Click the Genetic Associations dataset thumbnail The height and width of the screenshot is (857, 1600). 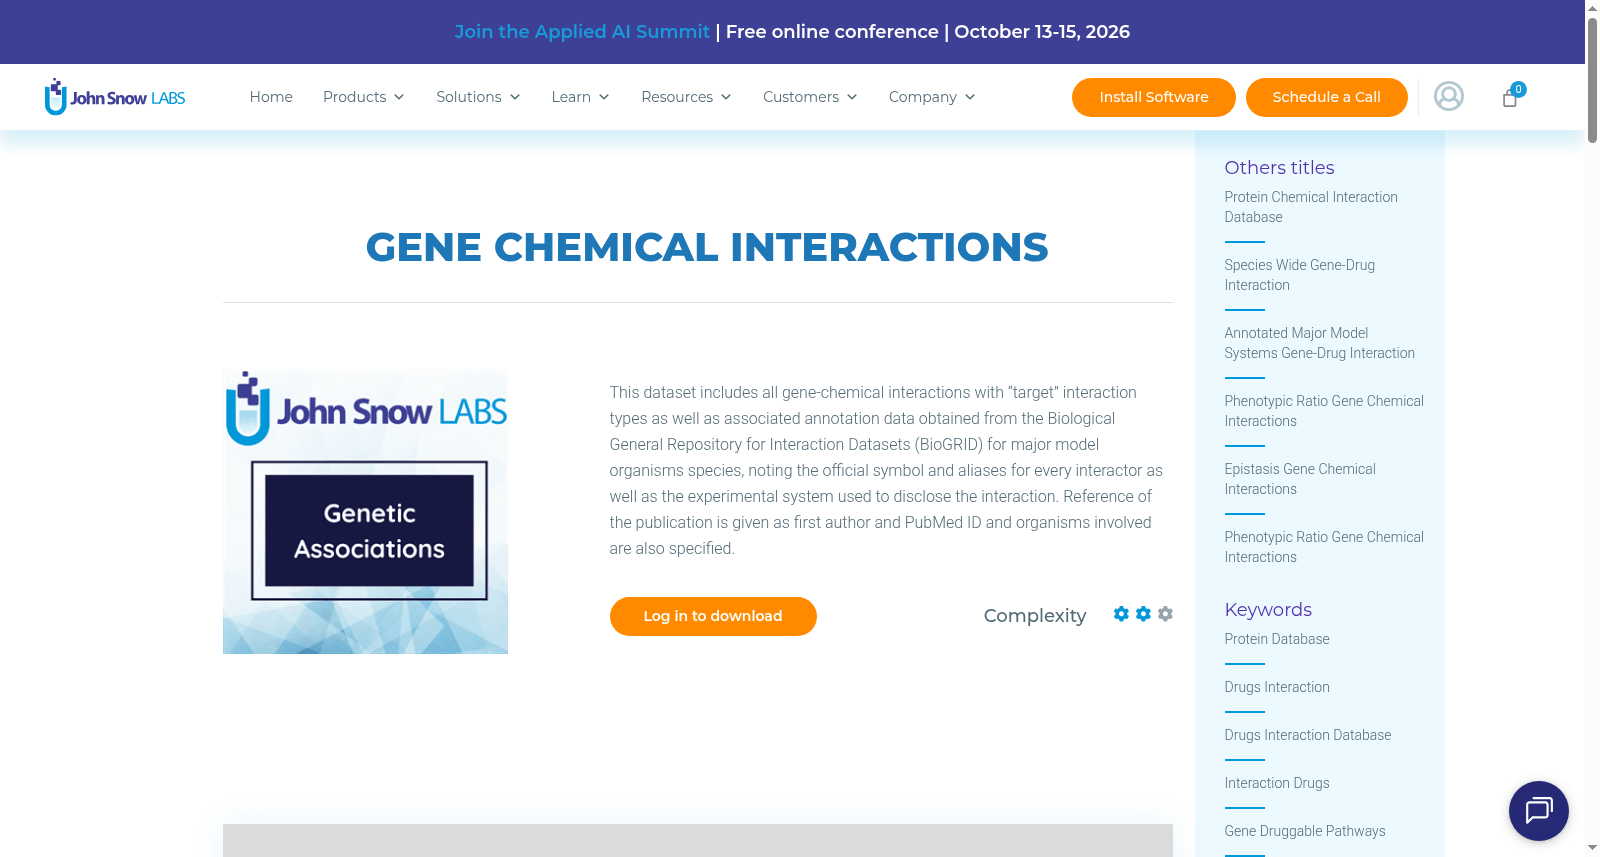click(x=365, y=512)
